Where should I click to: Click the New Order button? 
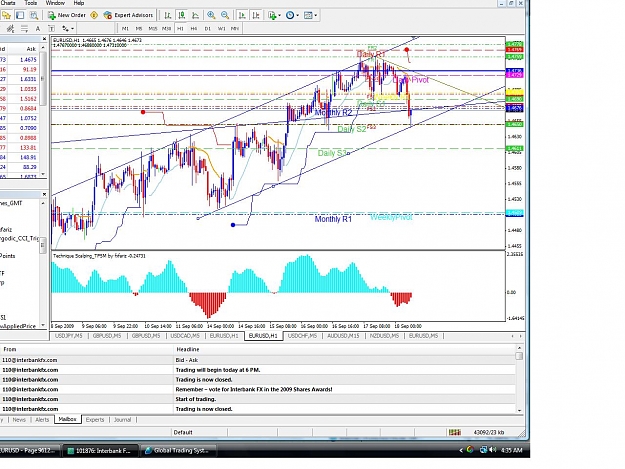67,15
